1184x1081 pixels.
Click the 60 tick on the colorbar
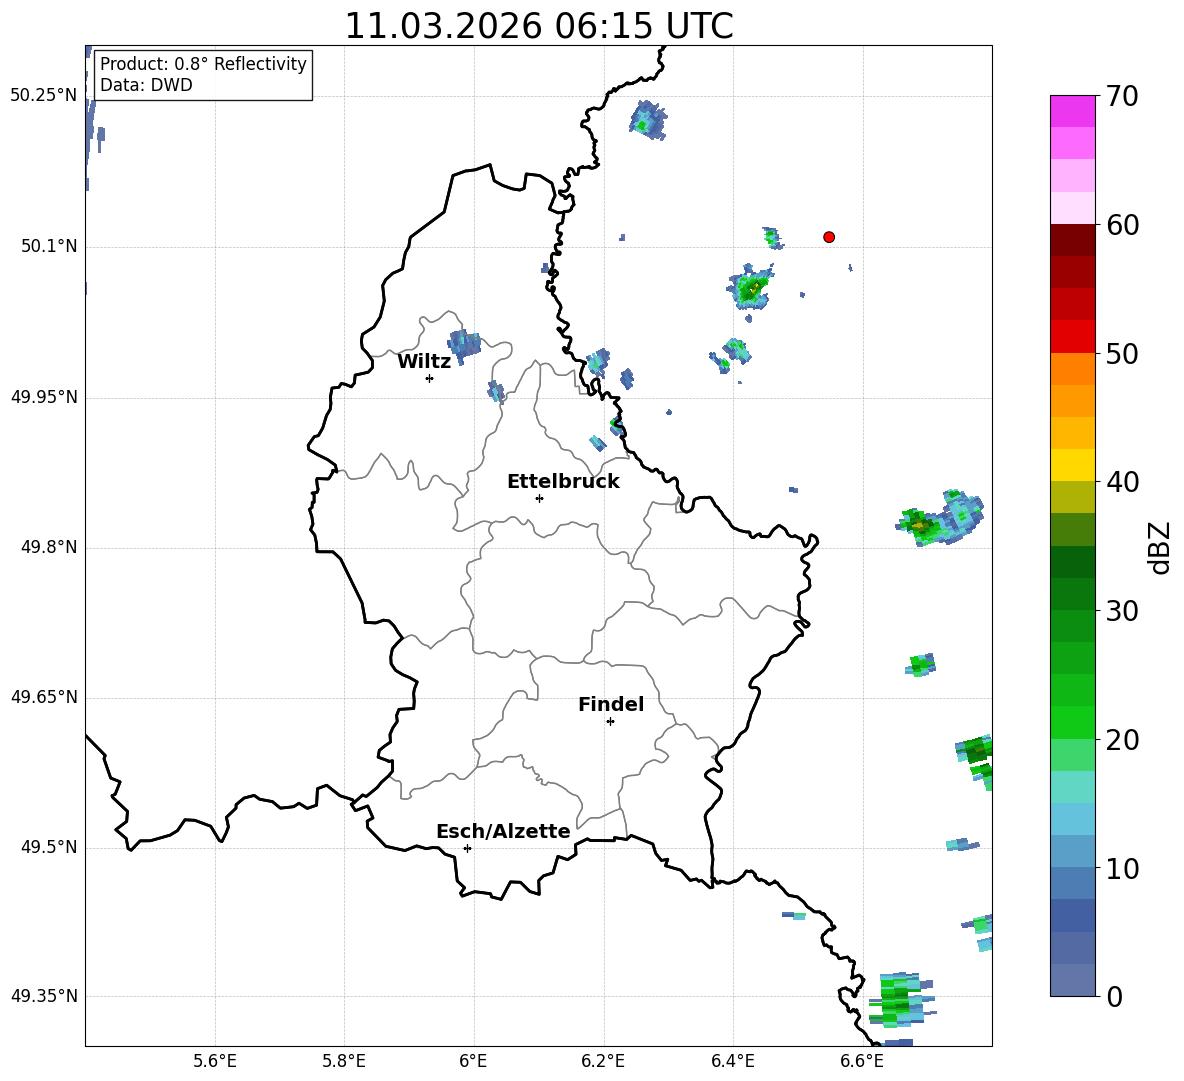[x=1121, y=225]
